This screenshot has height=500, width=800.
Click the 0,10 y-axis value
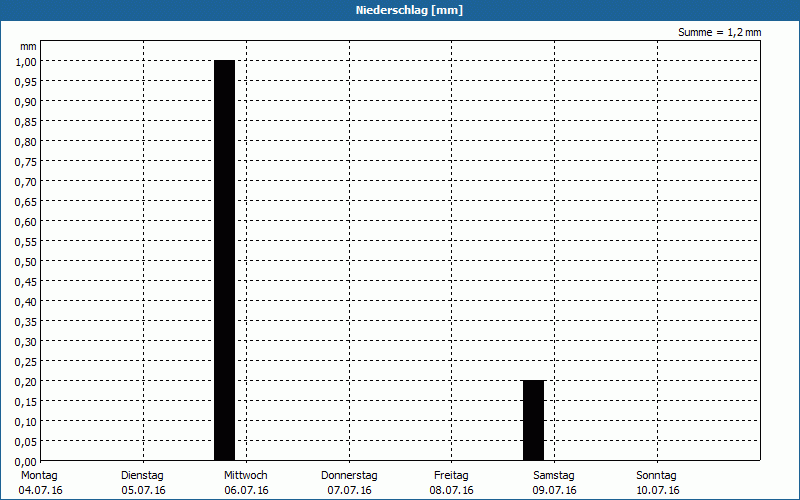(x=26, y=422)
